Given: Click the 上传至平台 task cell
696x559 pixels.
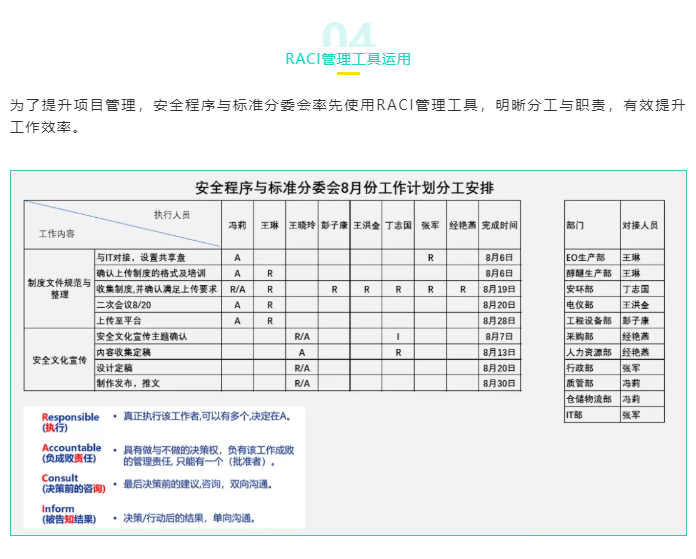Looking at the screenshot, I should click(x=120, y=320).
